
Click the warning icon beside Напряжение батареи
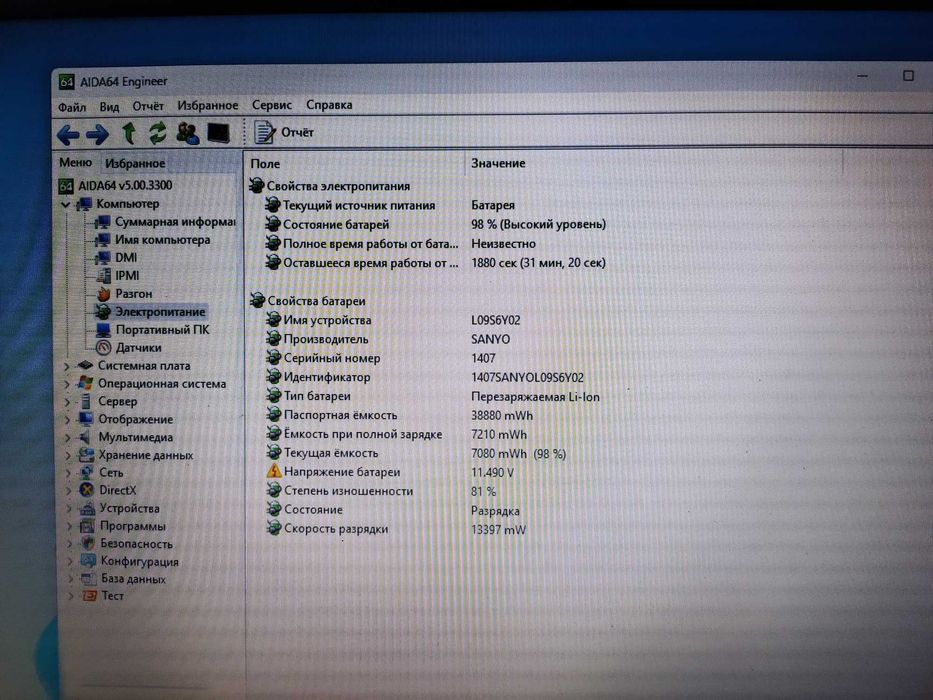pos(274,471)
